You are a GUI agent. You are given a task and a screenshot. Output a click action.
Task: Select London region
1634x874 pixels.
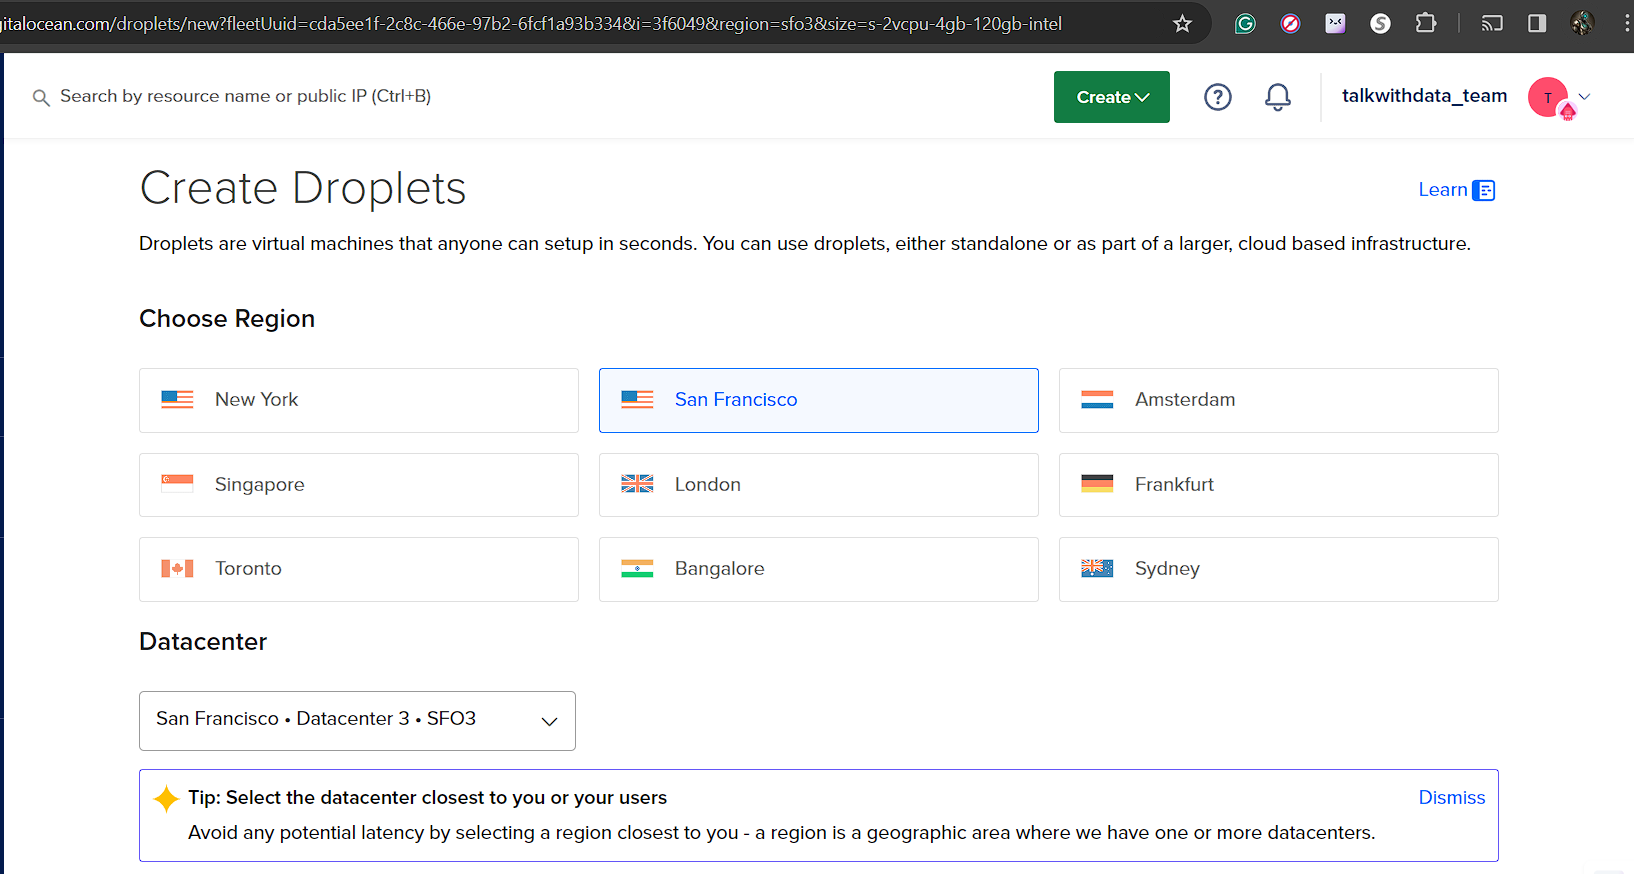click(818, 485)
